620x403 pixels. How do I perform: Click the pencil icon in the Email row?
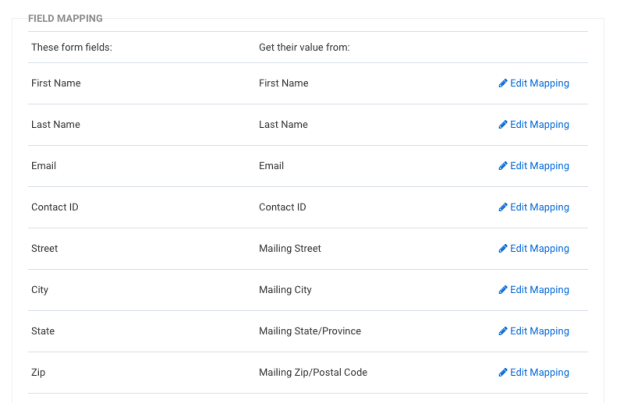pos(503,166)
